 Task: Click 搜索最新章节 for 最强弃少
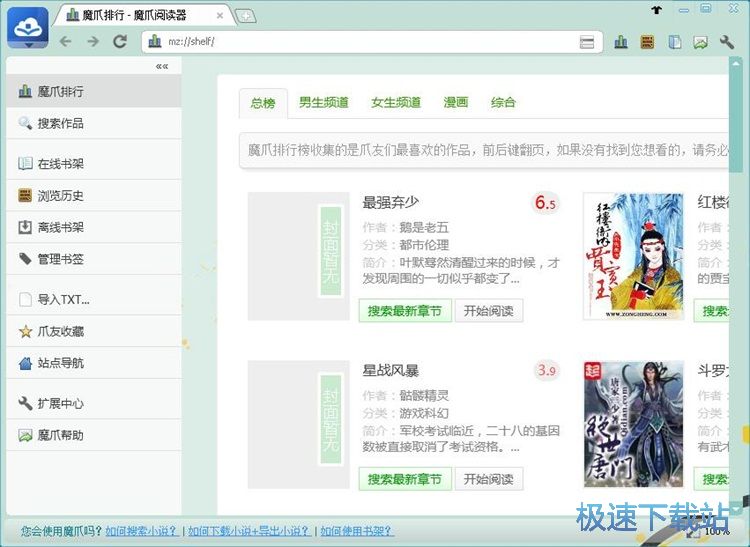(x=404, y=311)
